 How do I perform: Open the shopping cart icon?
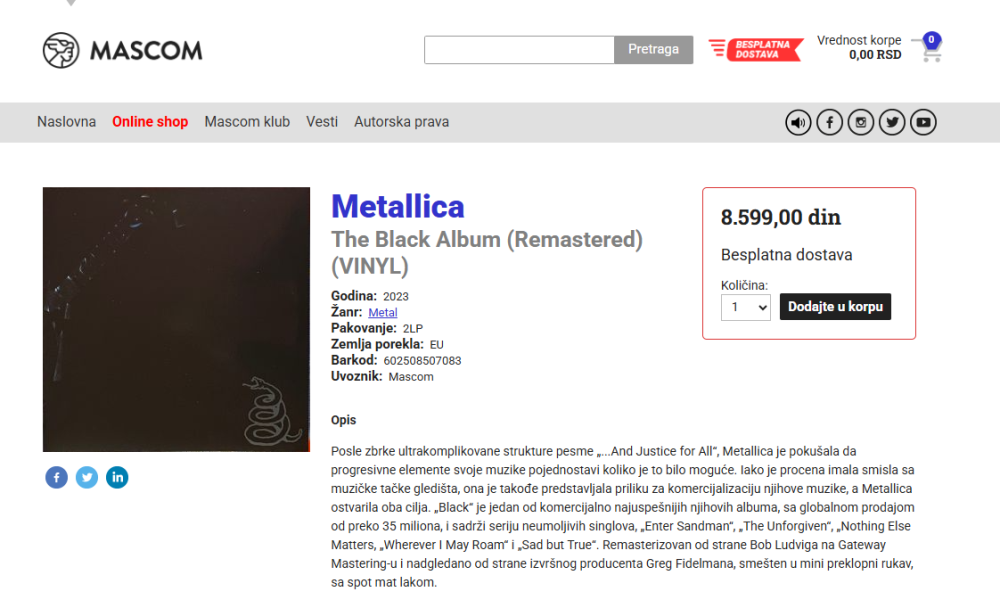[931, 48]
